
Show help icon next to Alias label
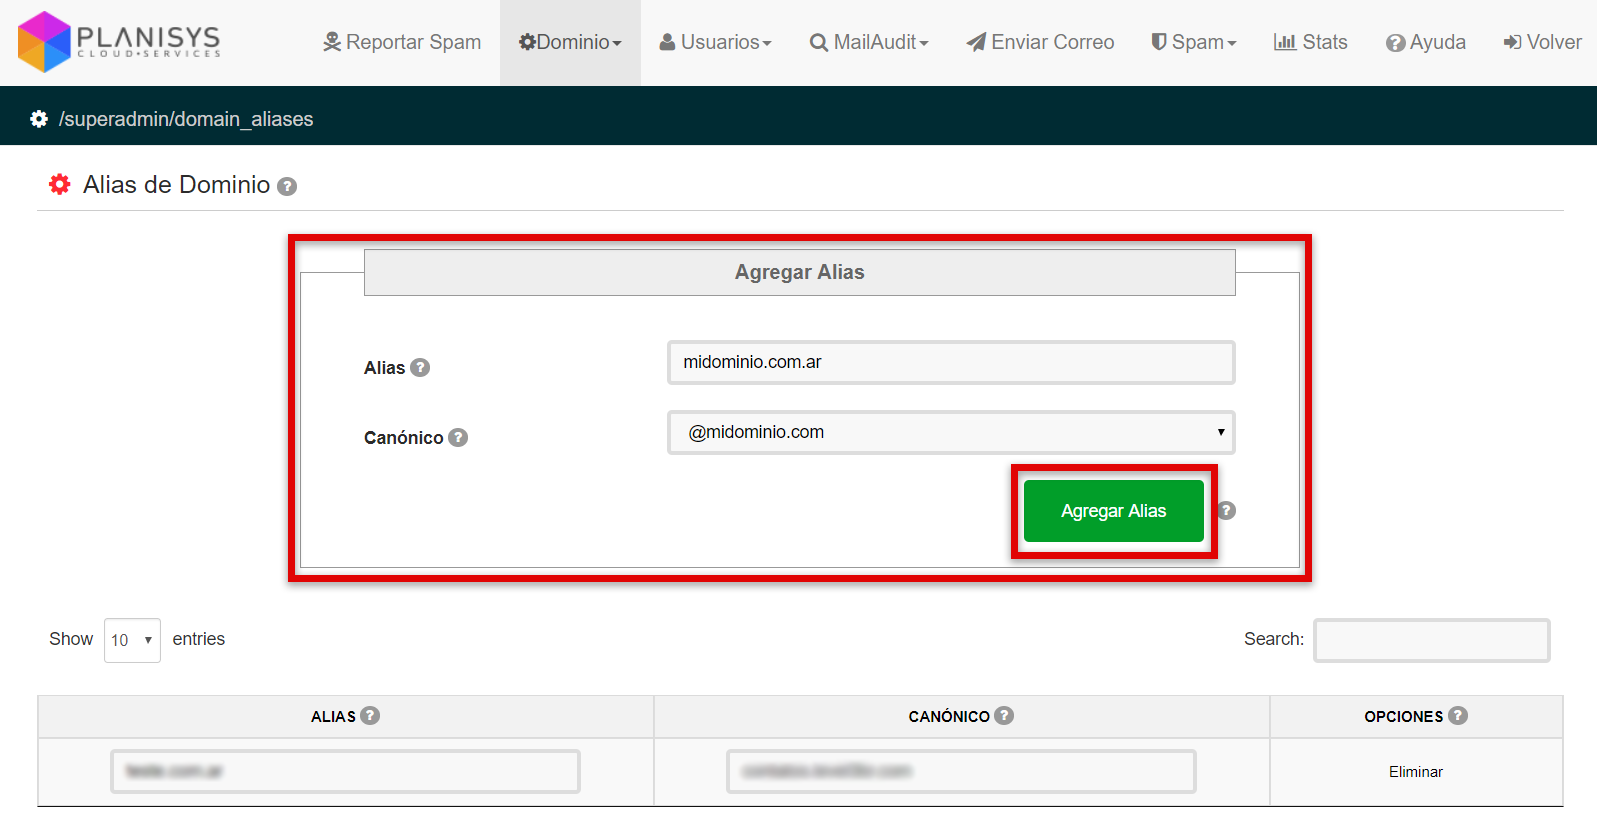coord(420,367)
